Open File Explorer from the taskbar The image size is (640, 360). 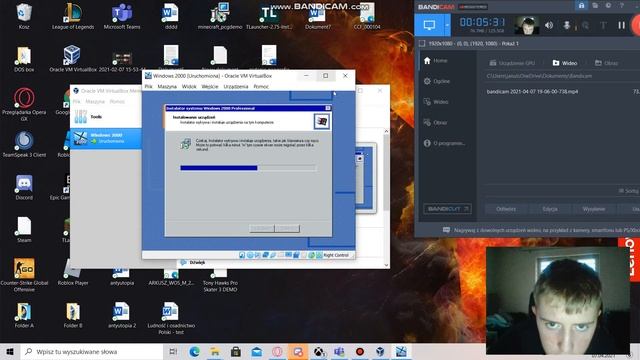coord(215,351)
